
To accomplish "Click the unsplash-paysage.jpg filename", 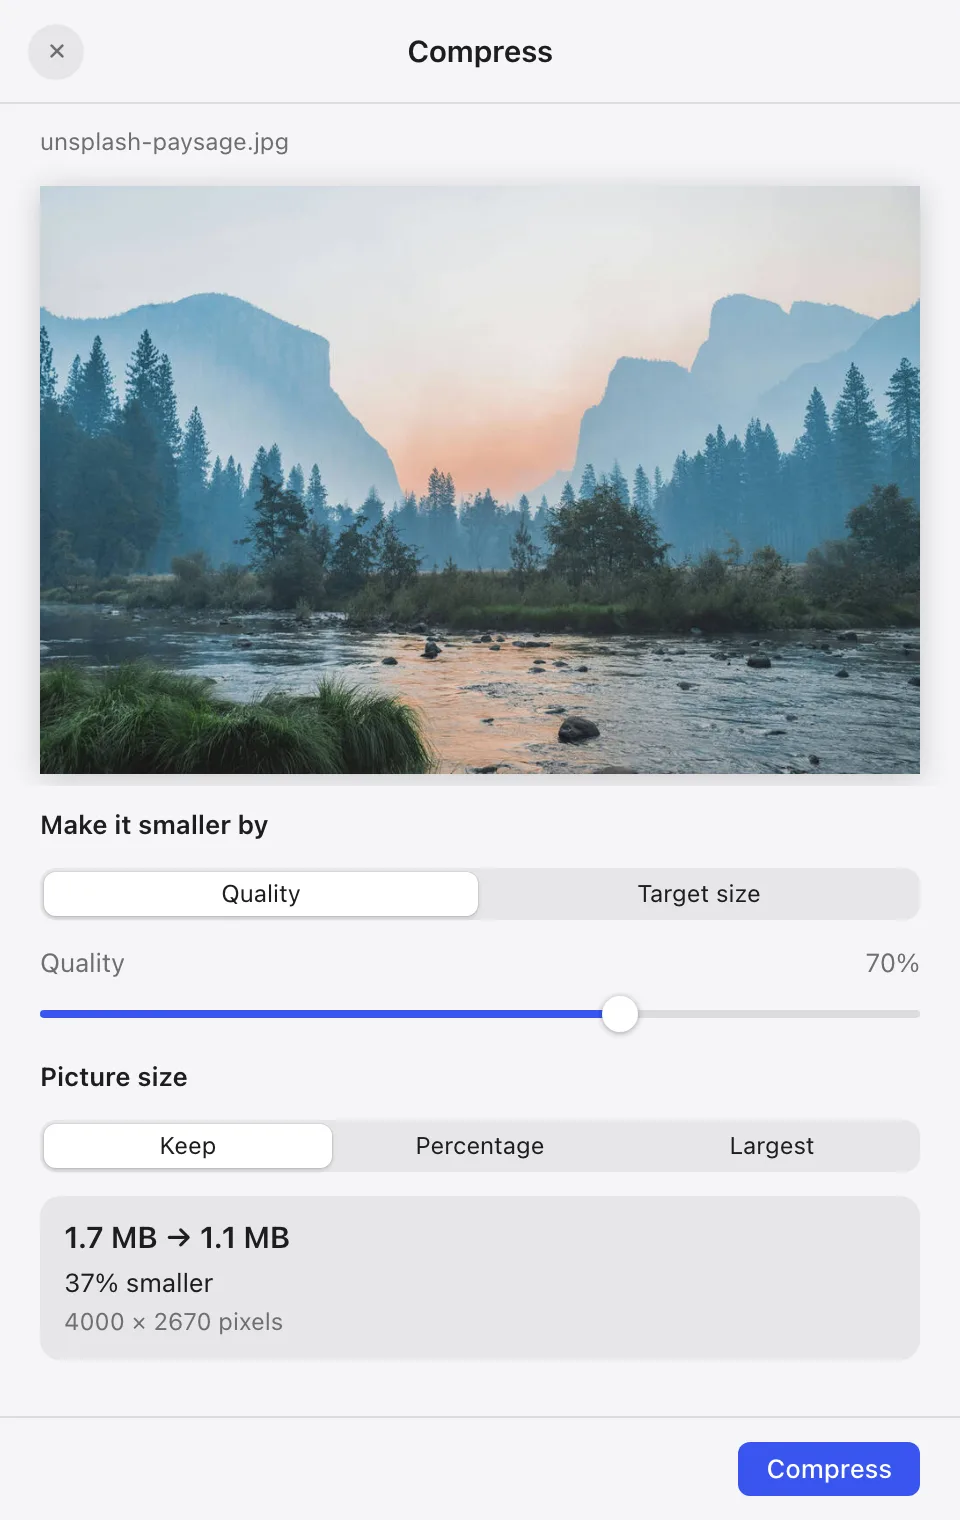I will click(165, 142).
